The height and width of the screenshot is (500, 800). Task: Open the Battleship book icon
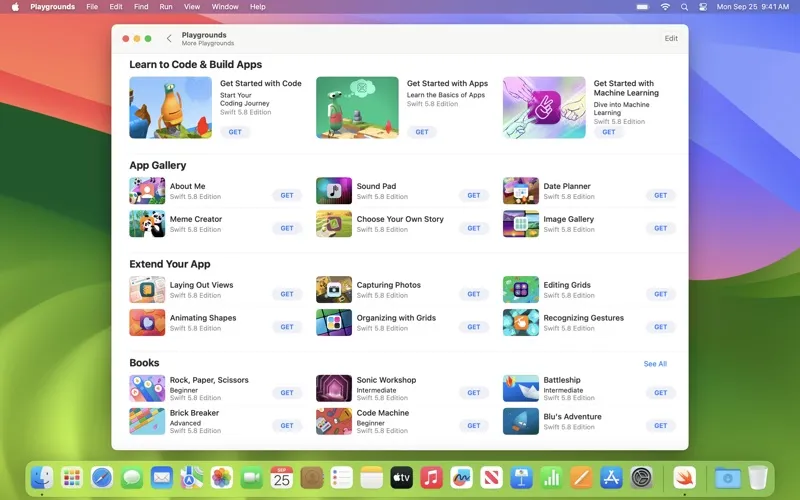[x=520, y=388]
